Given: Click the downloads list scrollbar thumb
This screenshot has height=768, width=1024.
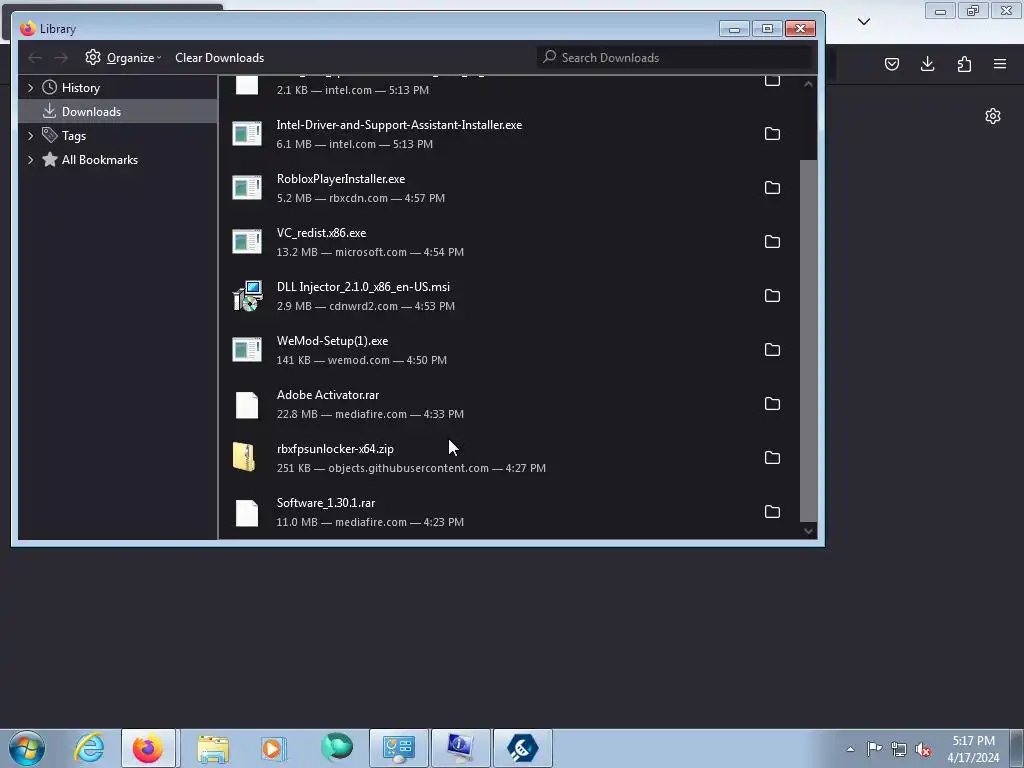Looking at the screenshot, I should [x=808, y=340].
